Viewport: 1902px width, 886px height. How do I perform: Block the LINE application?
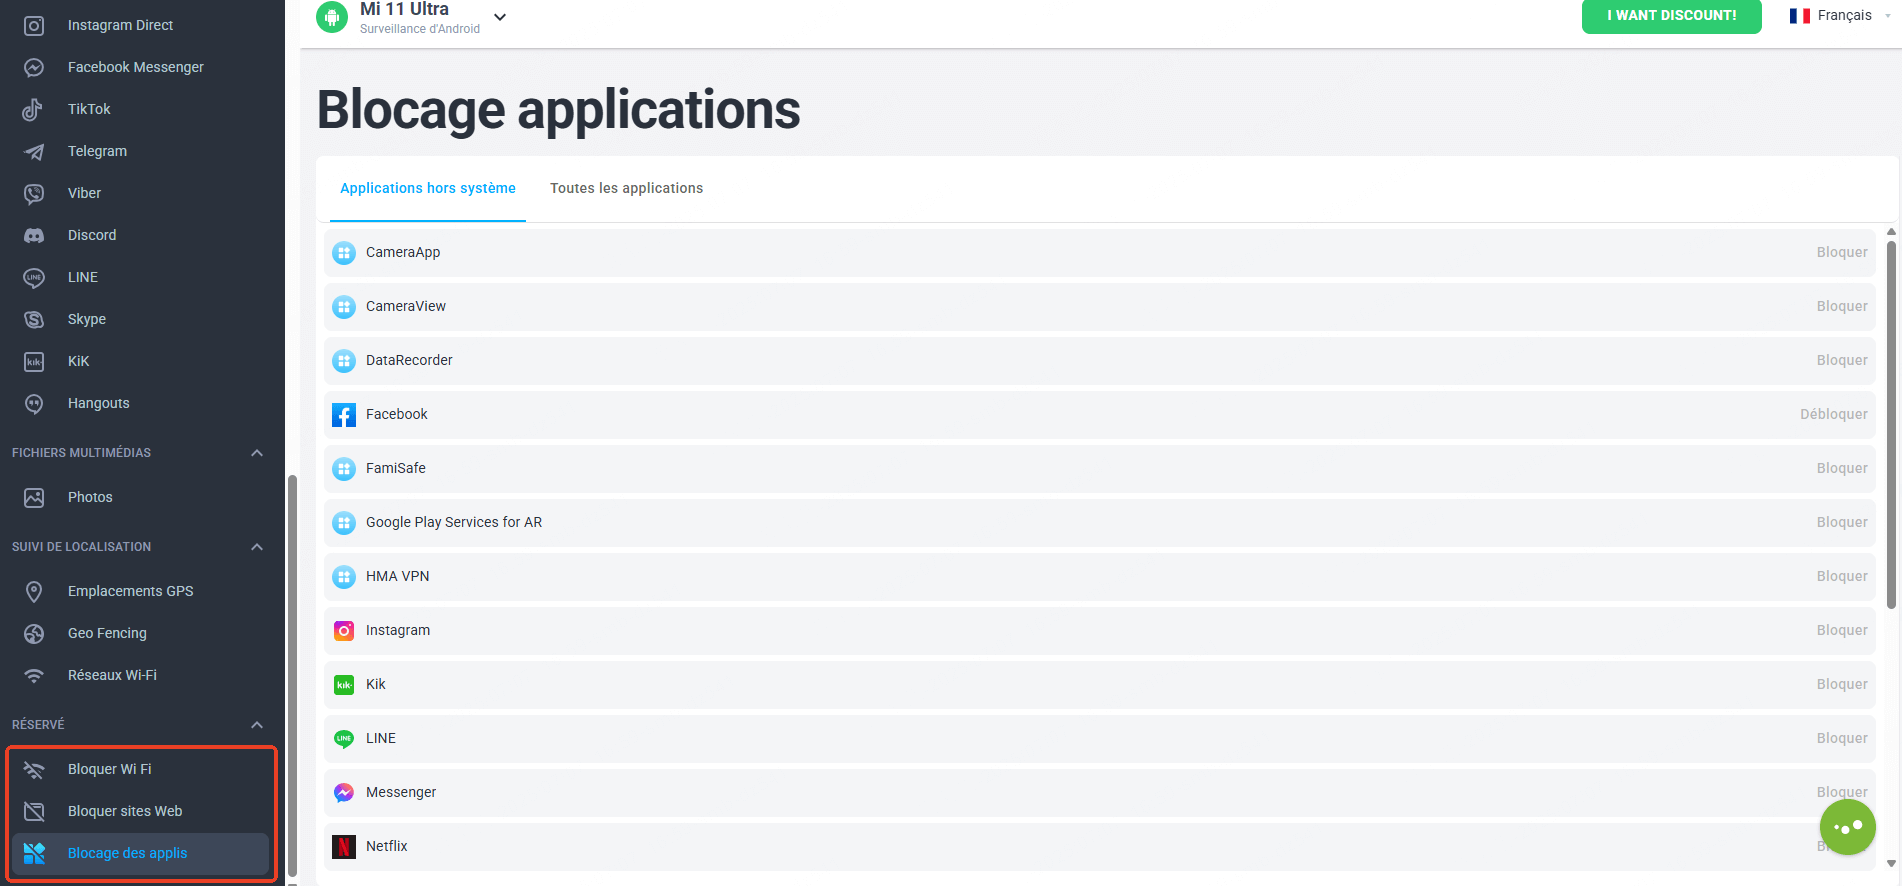click(x=1842, y=738)
